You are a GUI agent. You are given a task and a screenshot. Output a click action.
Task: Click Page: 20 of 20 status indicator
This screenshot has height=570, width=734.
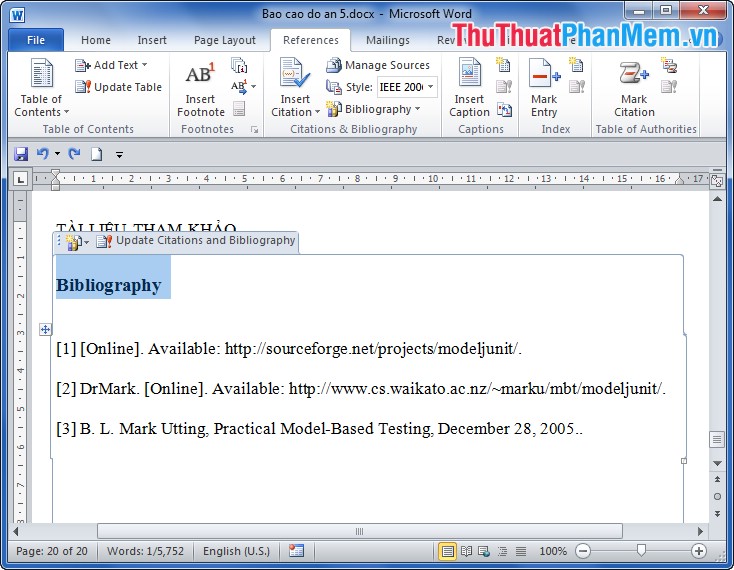tap(51, 551)
